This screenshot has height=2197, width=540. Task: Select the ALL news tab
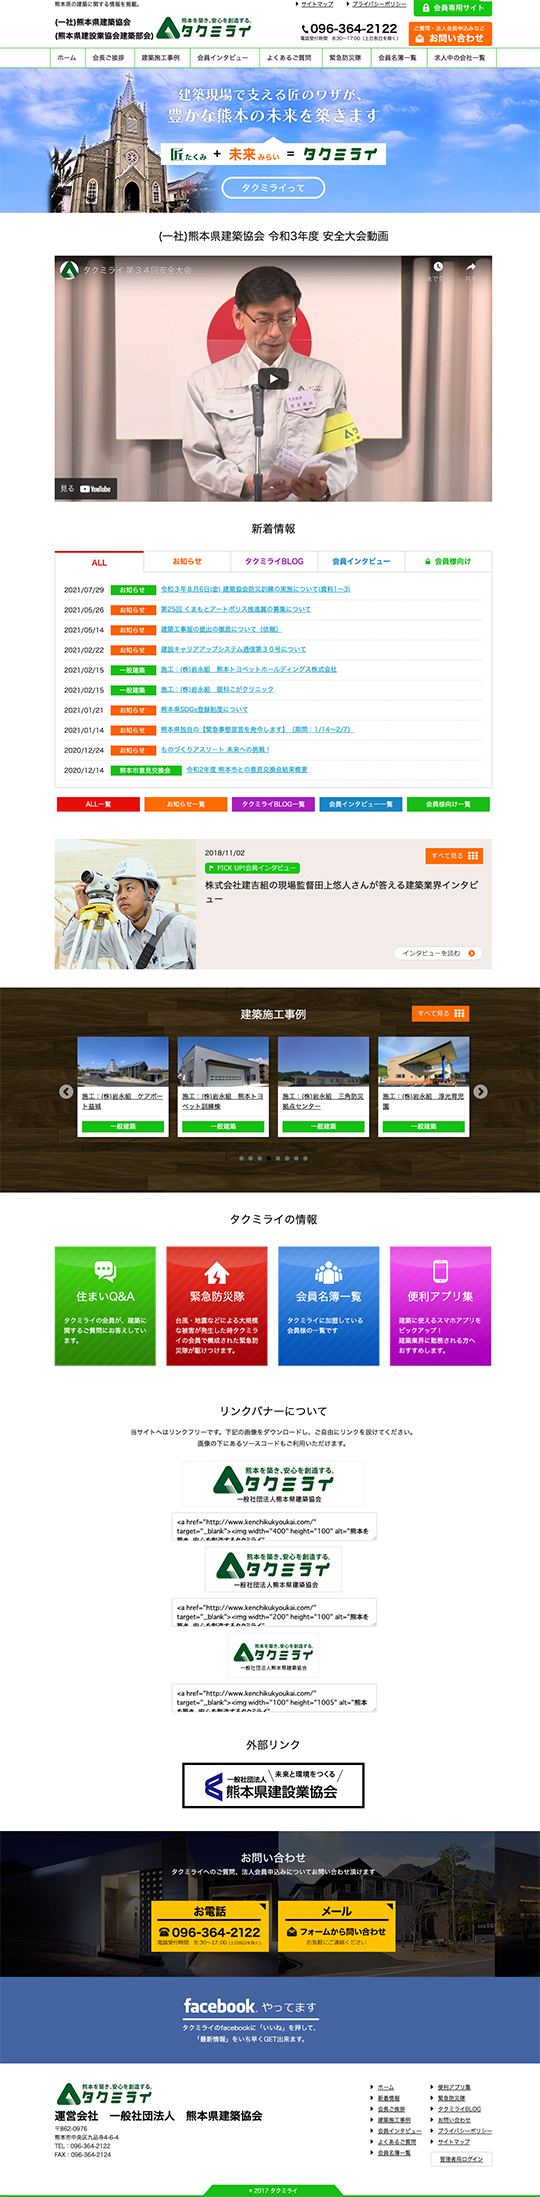pos(99,562)
